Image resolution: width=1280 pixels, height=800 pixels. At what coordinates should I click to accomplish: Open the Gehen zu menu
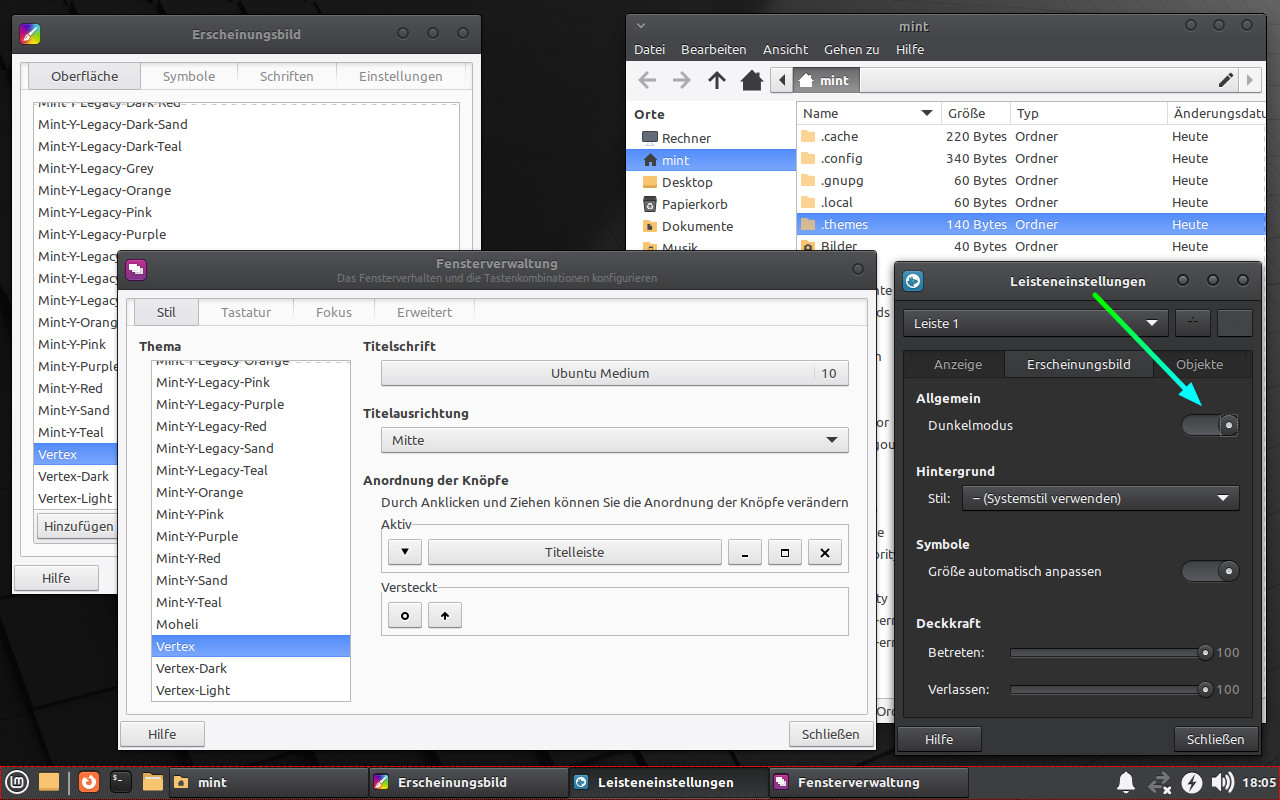pos(852,49)
